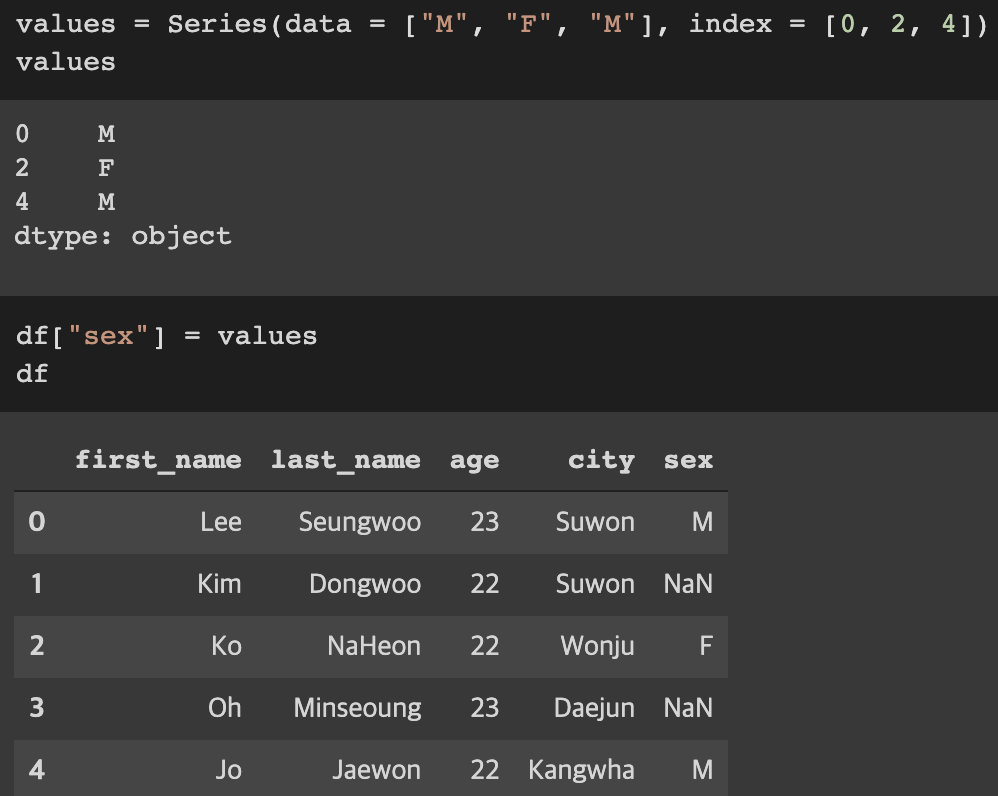Viewport: 998px width, 796px height.
Task: Click the cell 'Lee' in first_name
Action: 221,522
